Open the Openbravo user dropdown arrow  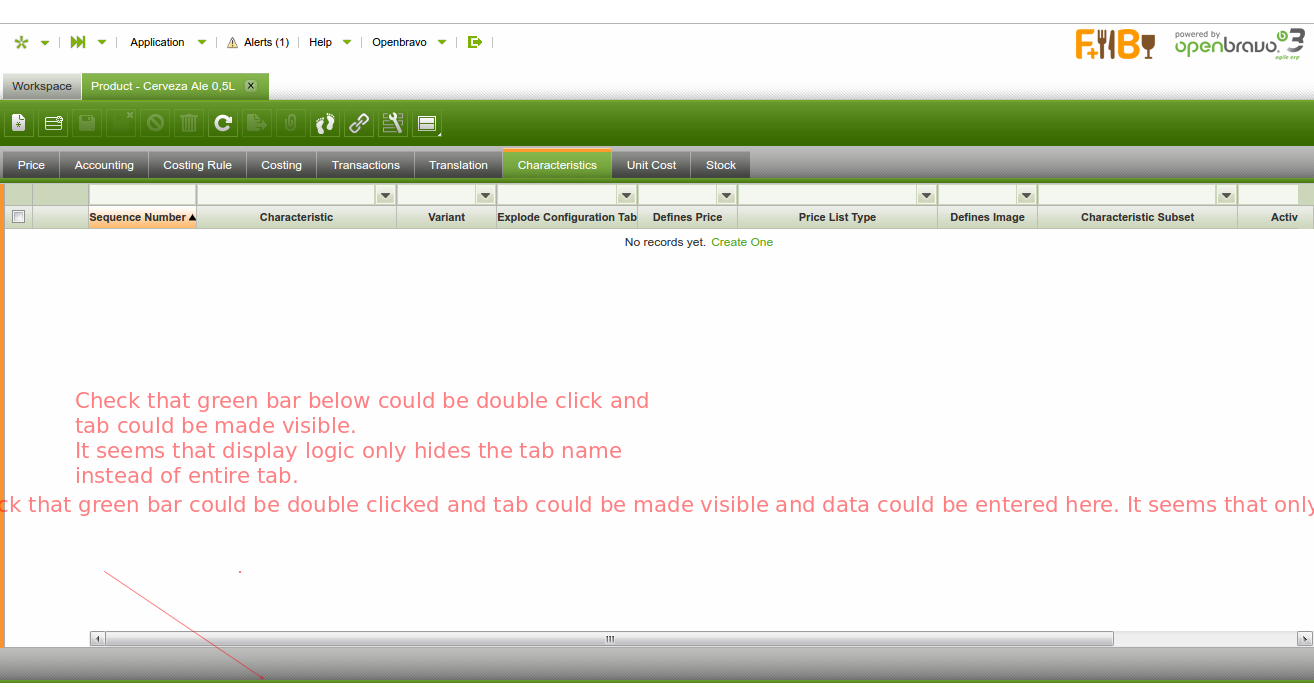442,42
